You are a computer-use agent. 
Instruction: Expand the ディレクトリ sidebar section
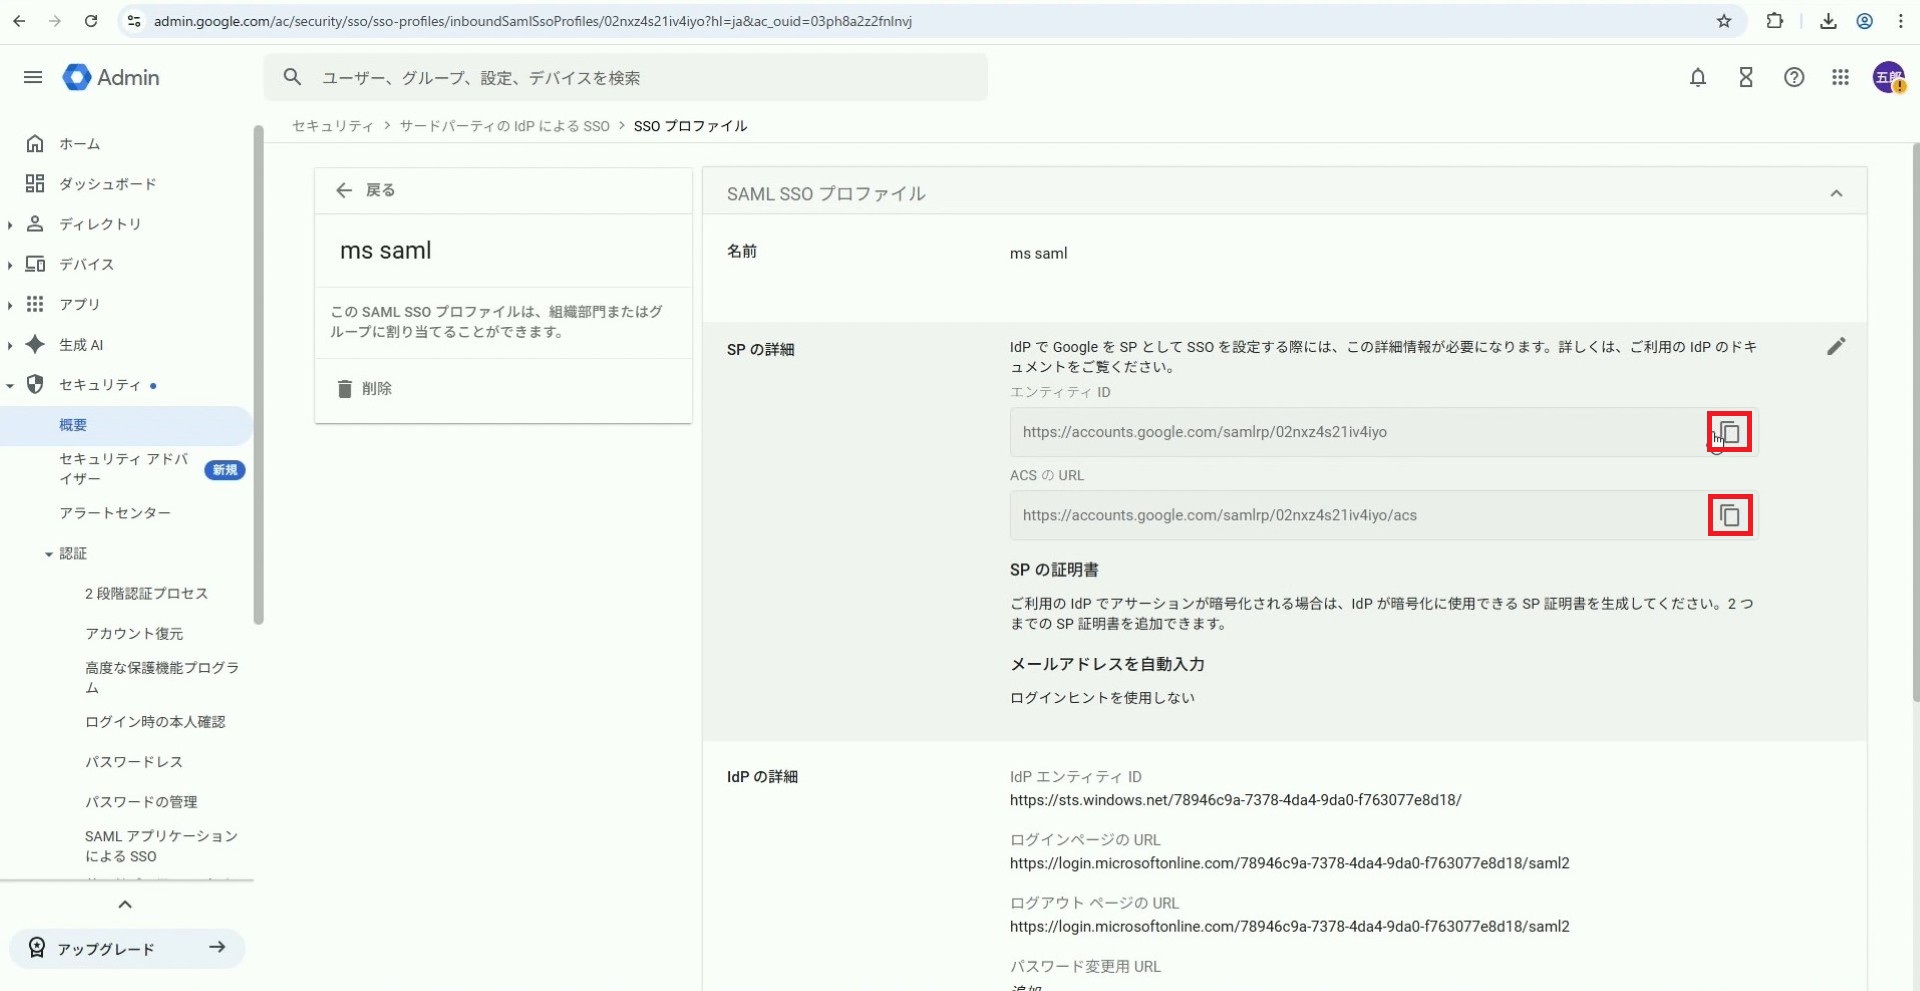point(10,225)
